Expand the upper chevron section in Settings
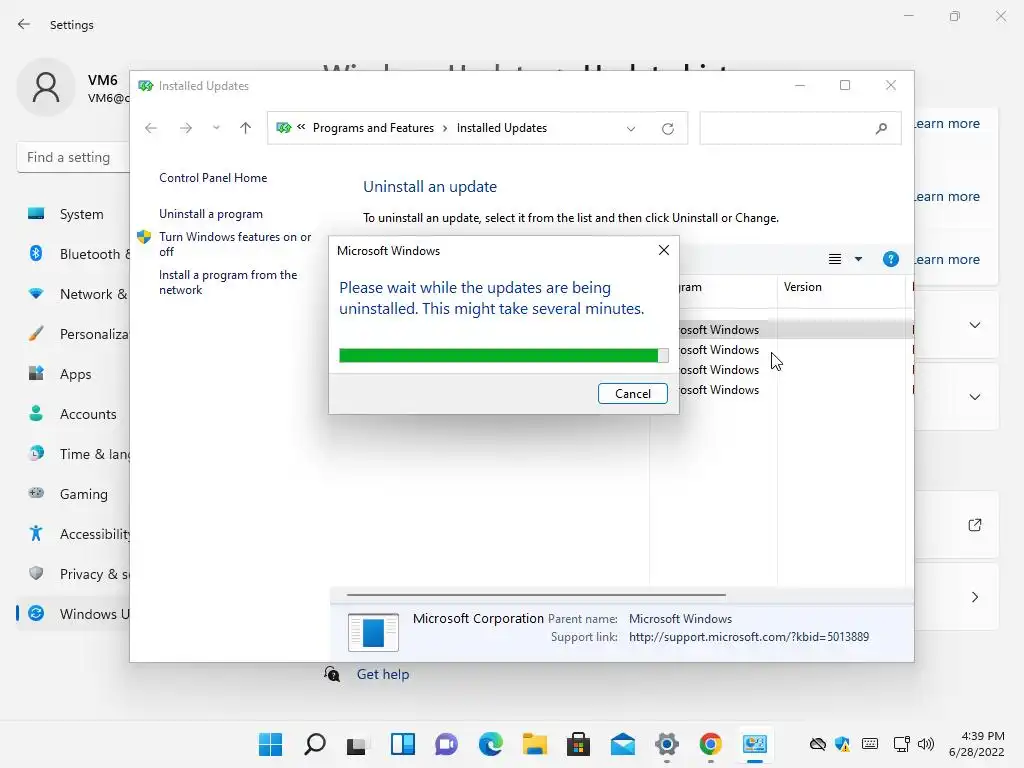1024x768 pixels. tap(974, 325)
